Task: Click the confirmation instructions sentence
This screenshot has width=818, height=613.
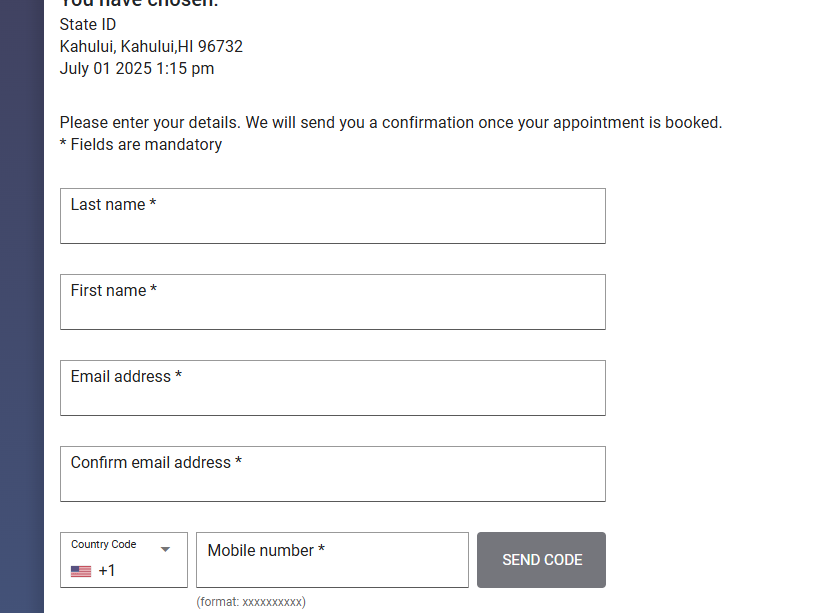Action: tap(391, 123)
